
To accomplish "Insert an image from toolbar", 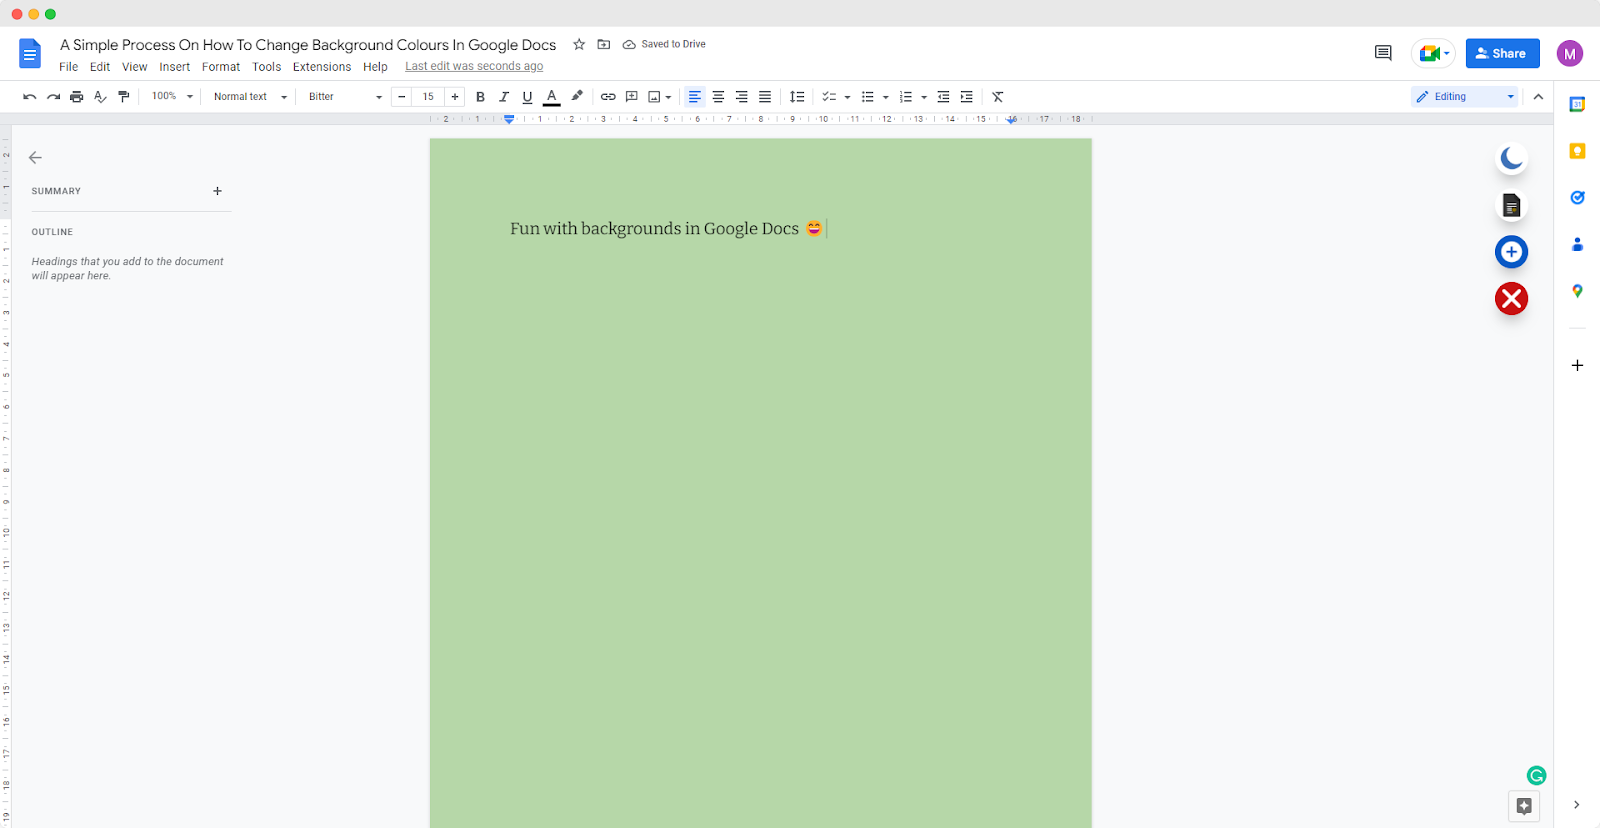I will click(x=654, y=97).
